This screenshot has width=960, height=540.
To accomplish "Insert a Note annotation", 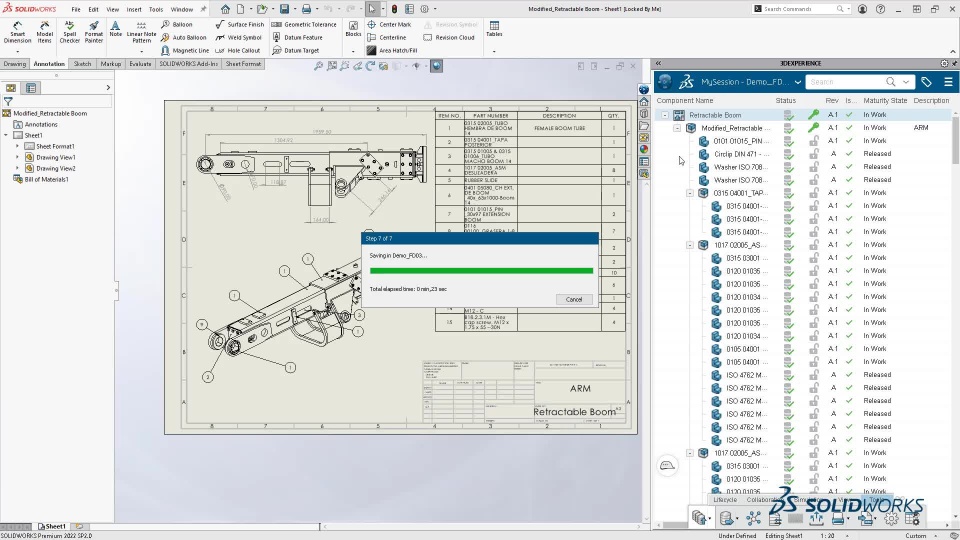I will pos(115,29).
